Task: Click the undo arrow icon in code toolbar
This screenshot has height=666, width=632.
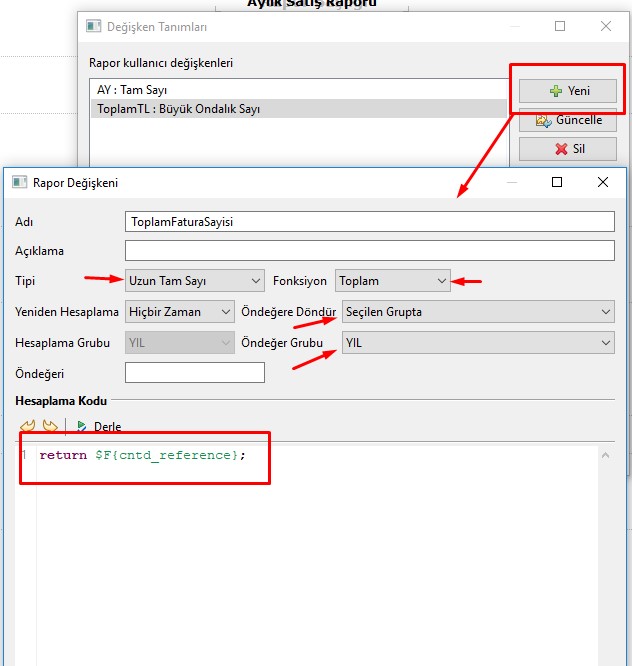Action: tap(27, 426)
